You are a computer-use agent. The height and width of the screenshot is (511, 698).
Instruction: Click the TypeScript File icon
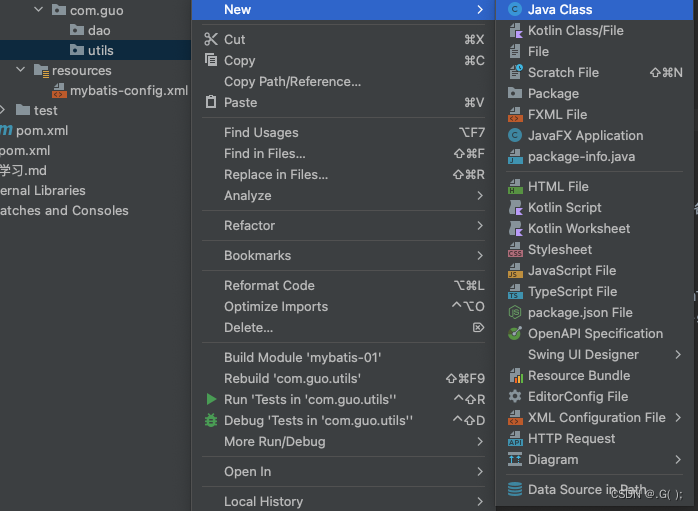coord(515,292)
